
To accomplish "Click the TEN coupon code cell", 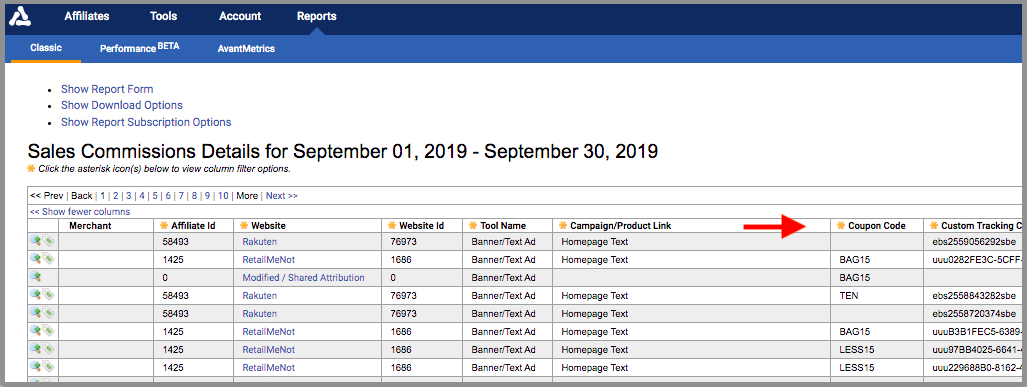I will tap(849, 295).
